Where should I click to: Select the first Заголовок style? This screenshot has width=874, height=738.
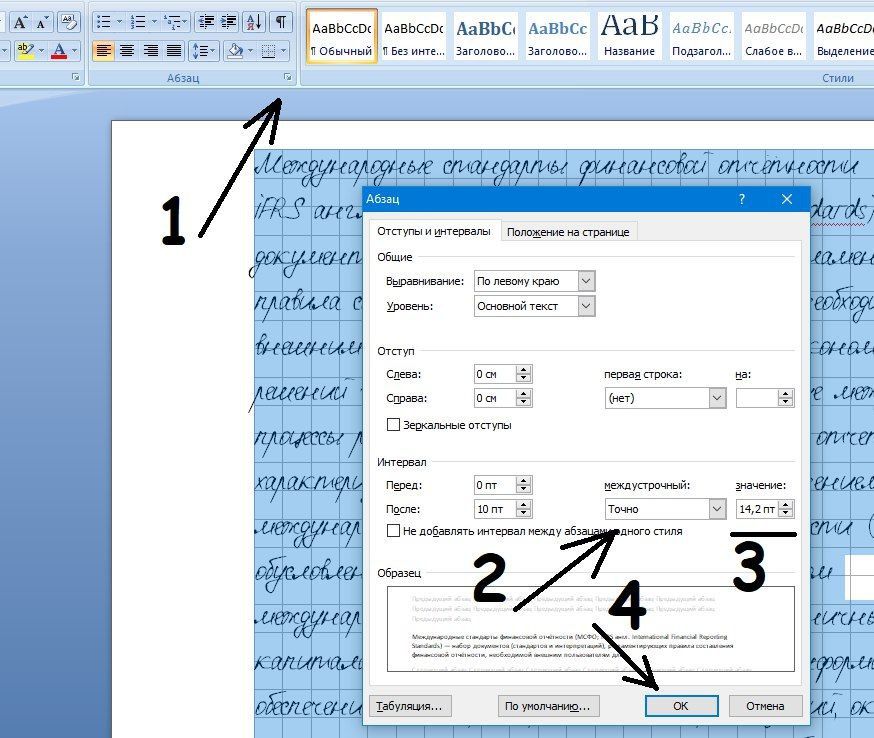click(485, 36)
